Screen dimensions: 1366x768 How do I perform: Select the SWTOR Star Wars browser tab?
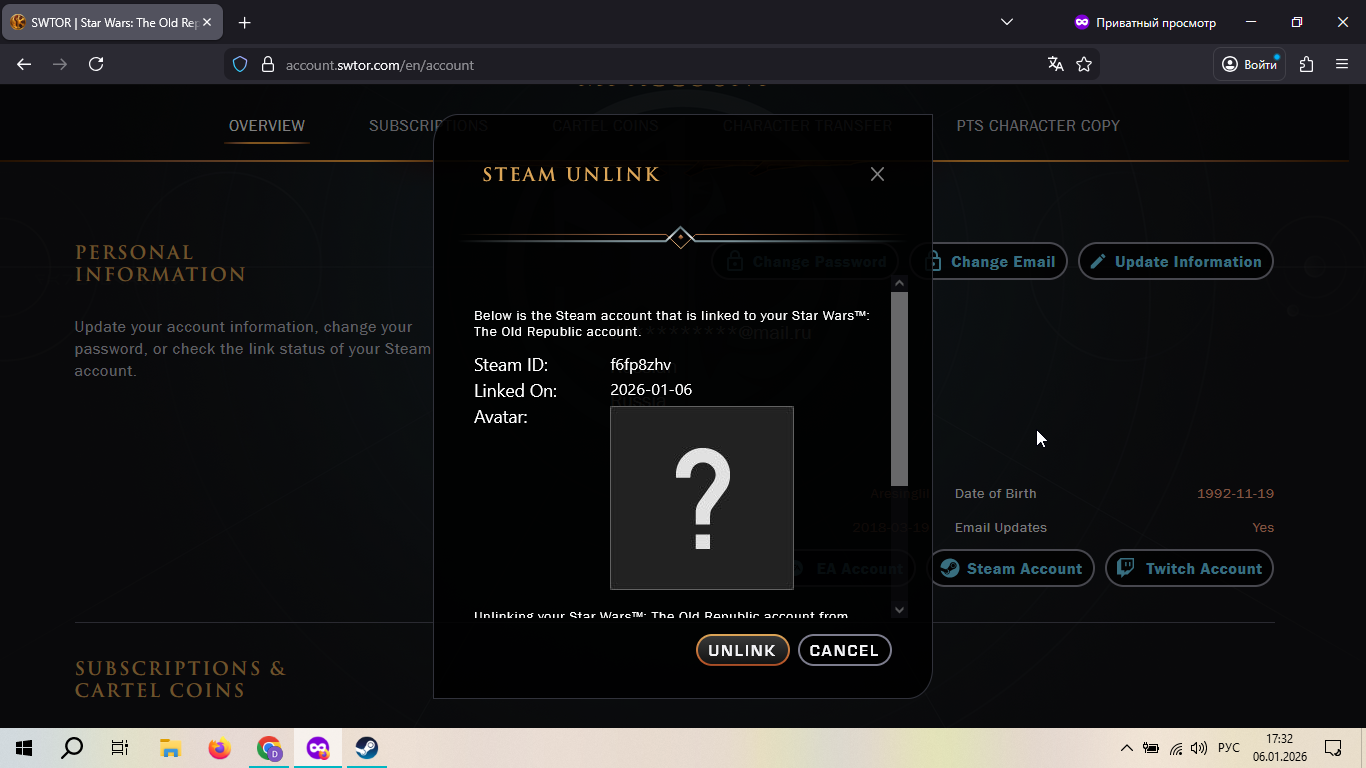point(112,22)
